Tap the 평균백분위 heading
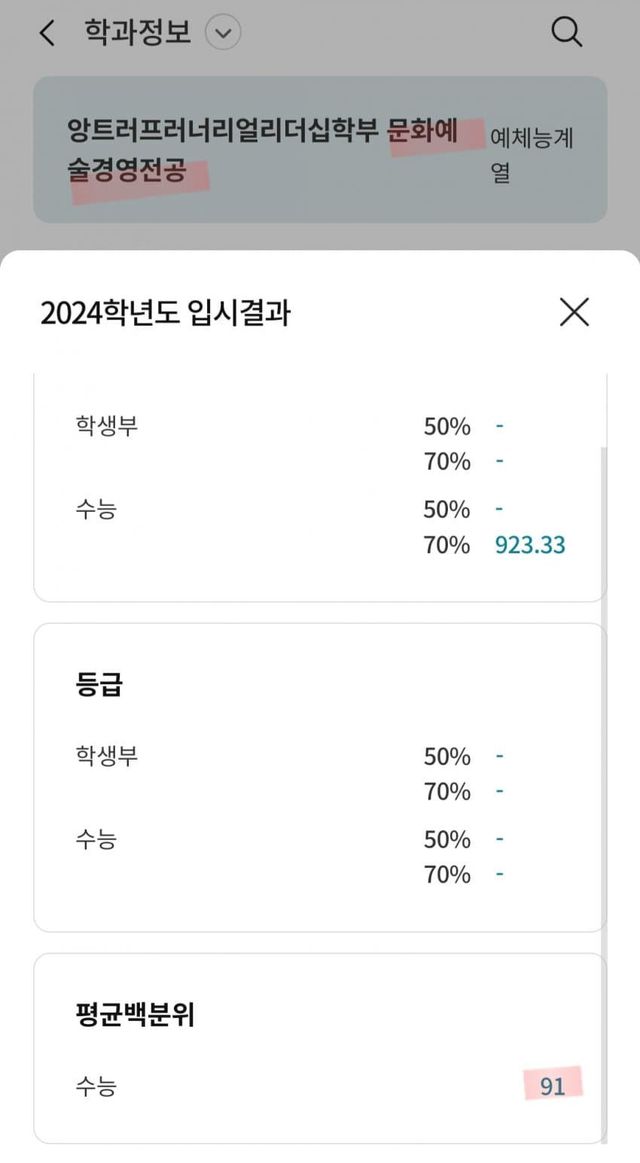 pyautogui.click(x=135, y=1016)
